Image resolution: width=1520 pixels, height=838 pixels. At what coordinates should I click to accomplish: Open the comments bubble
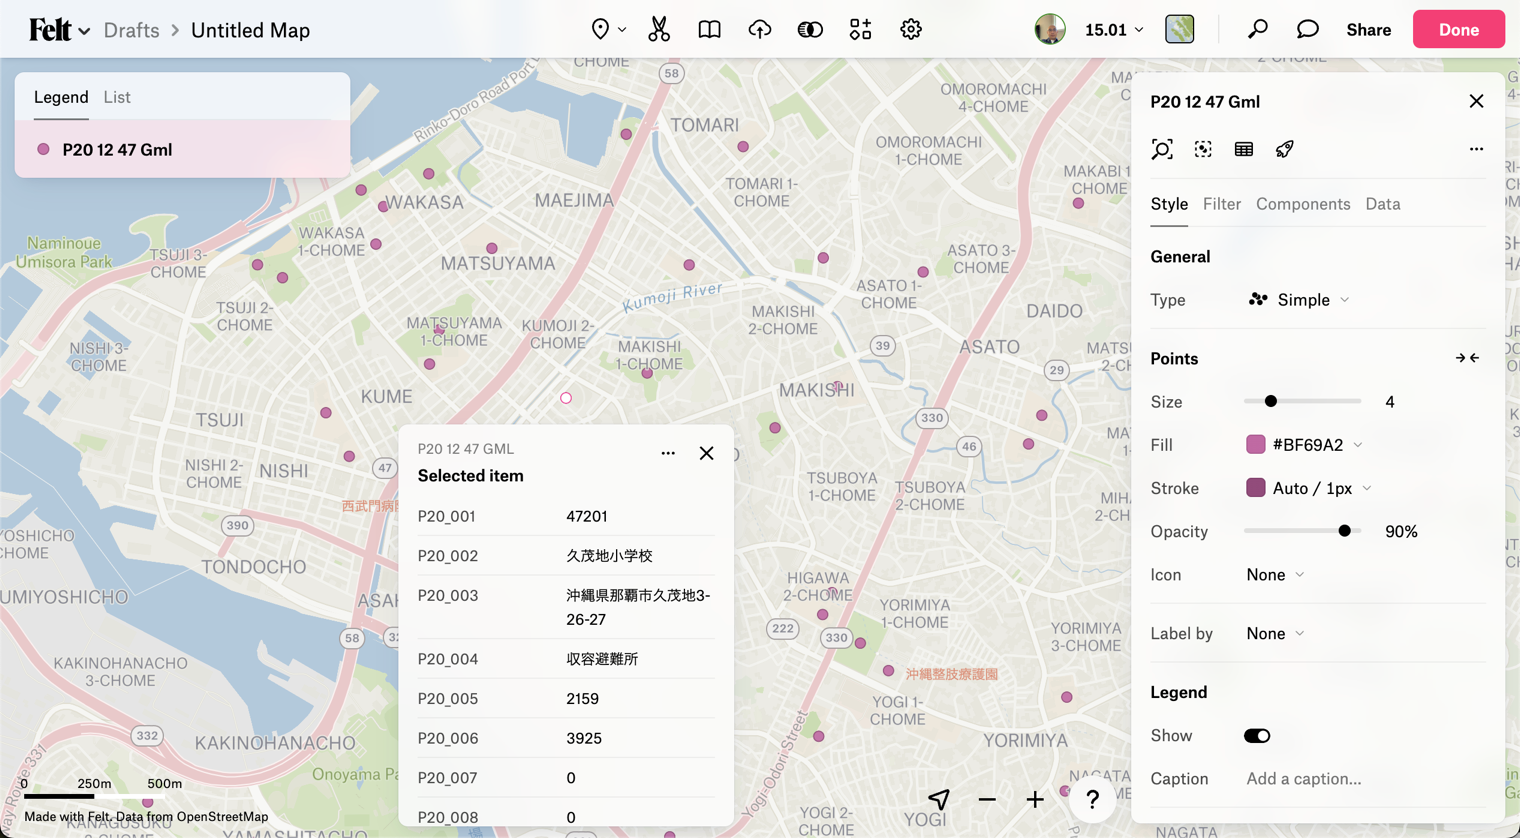pos(1308,29)
